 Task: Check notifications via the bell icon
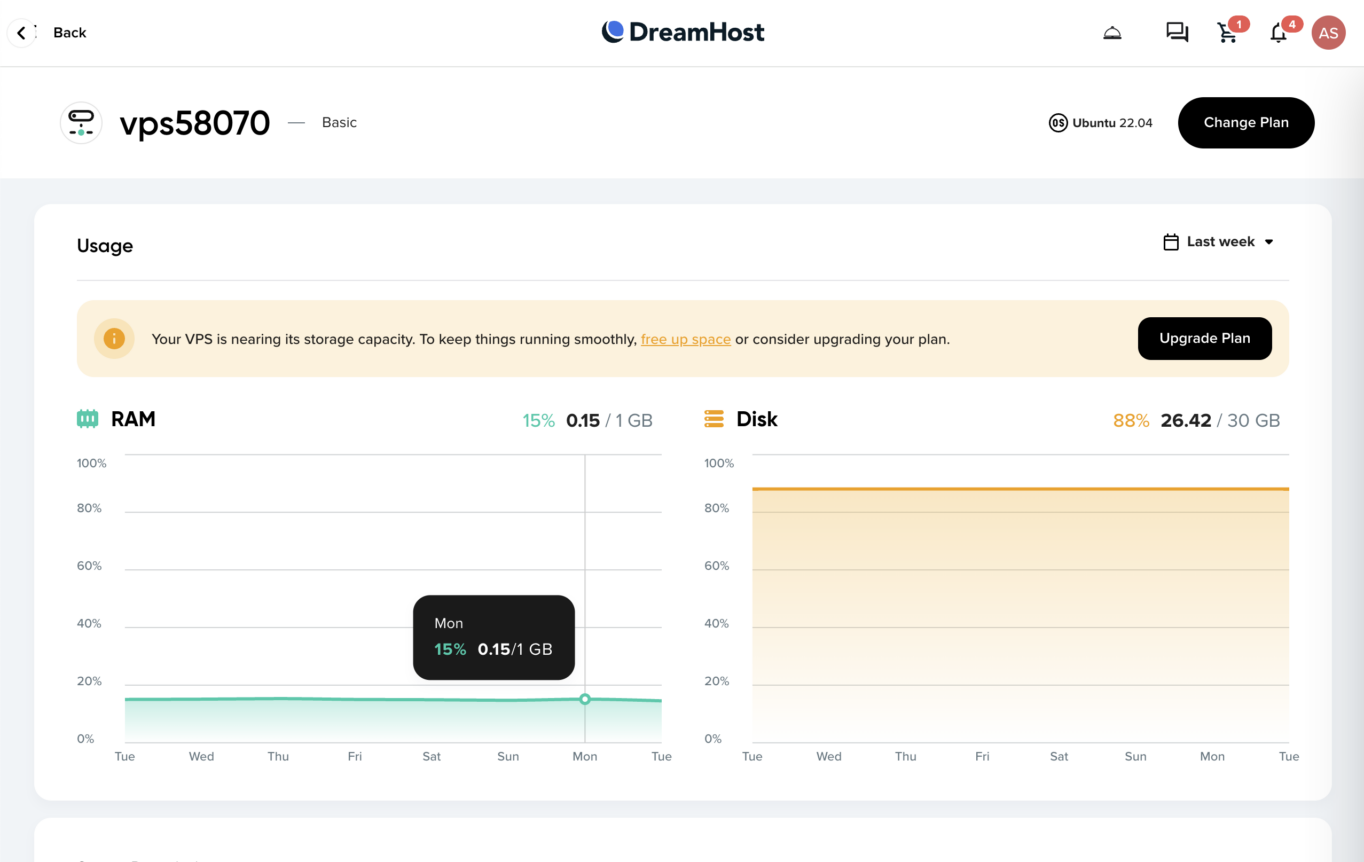(1278, 33)
